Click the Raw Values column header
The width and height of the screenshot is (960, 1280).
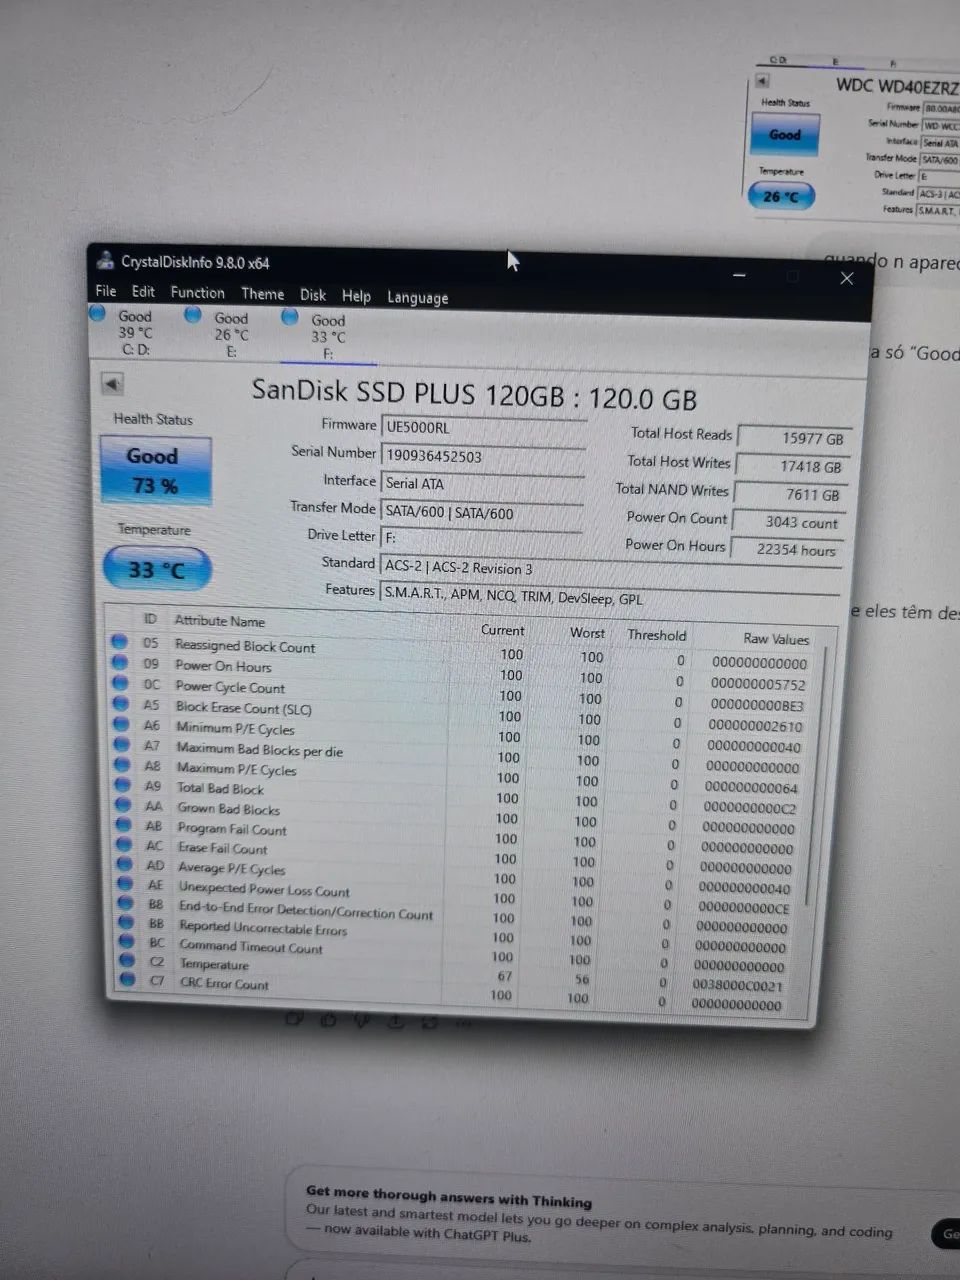pos(776,638)
